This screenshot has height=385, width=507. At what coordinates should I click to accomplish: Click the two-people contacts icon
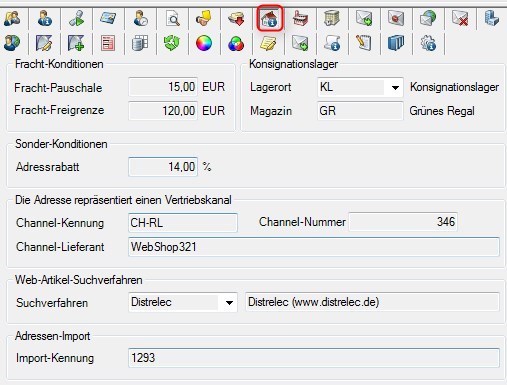(12, 18)
